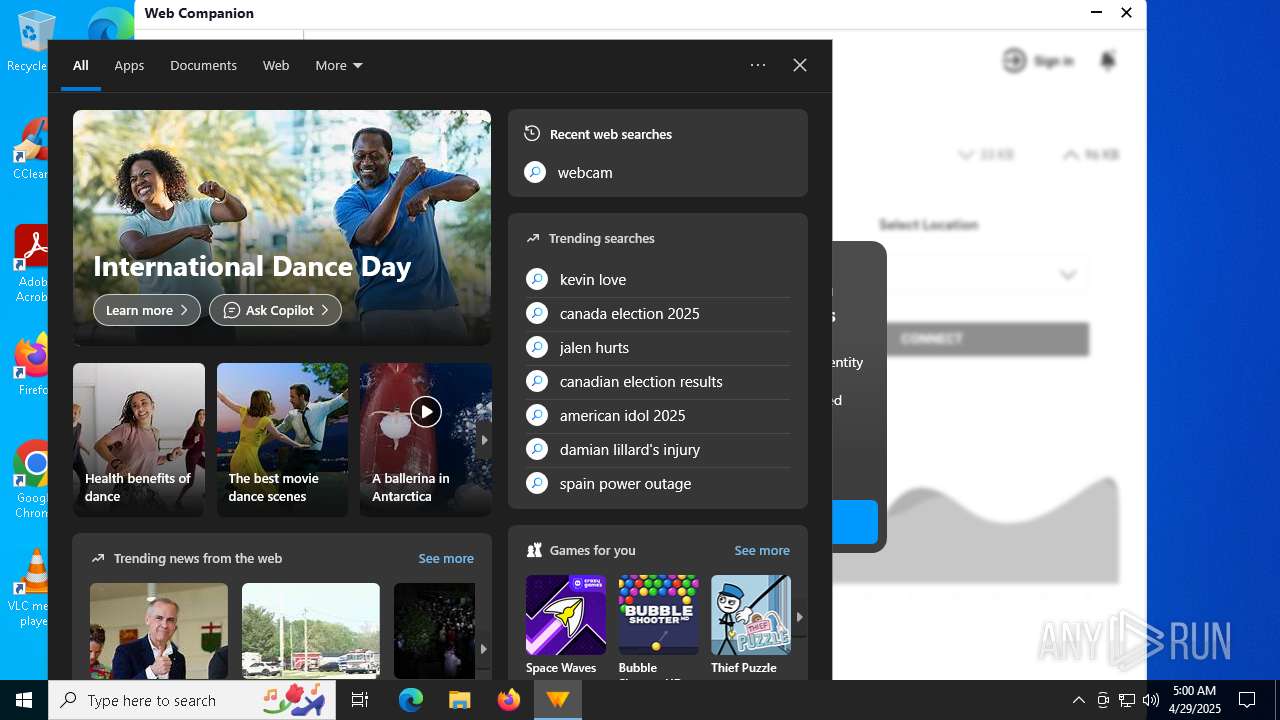Viewport: 1280px width, 720px height.
Task: Open the Action Center notifications icon
Action: pos(1247,700)
